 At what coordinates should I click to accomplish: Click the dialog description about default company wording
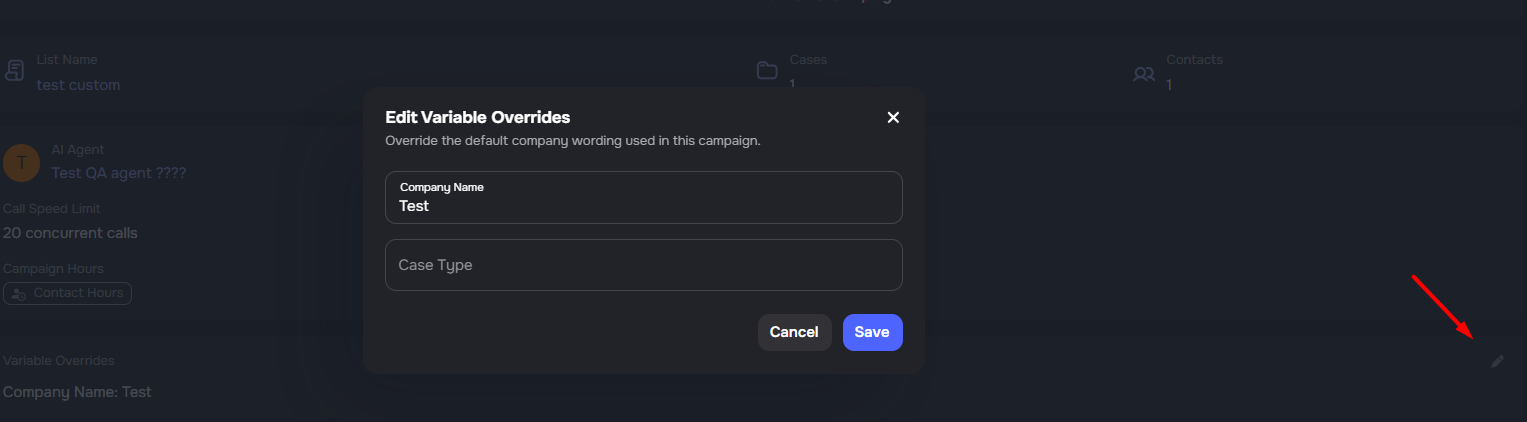coord(573,141)
